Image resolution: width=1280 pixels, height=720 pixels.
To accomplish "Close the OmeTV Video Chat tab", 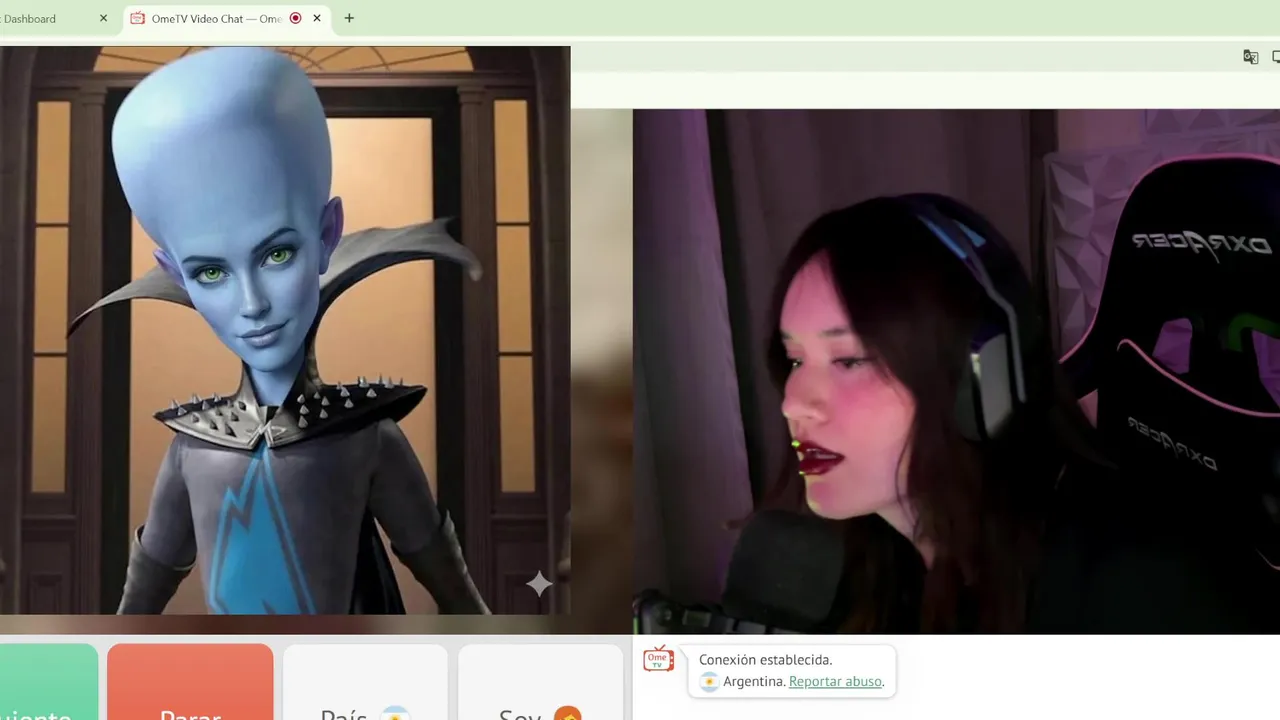I will point(317,18).
